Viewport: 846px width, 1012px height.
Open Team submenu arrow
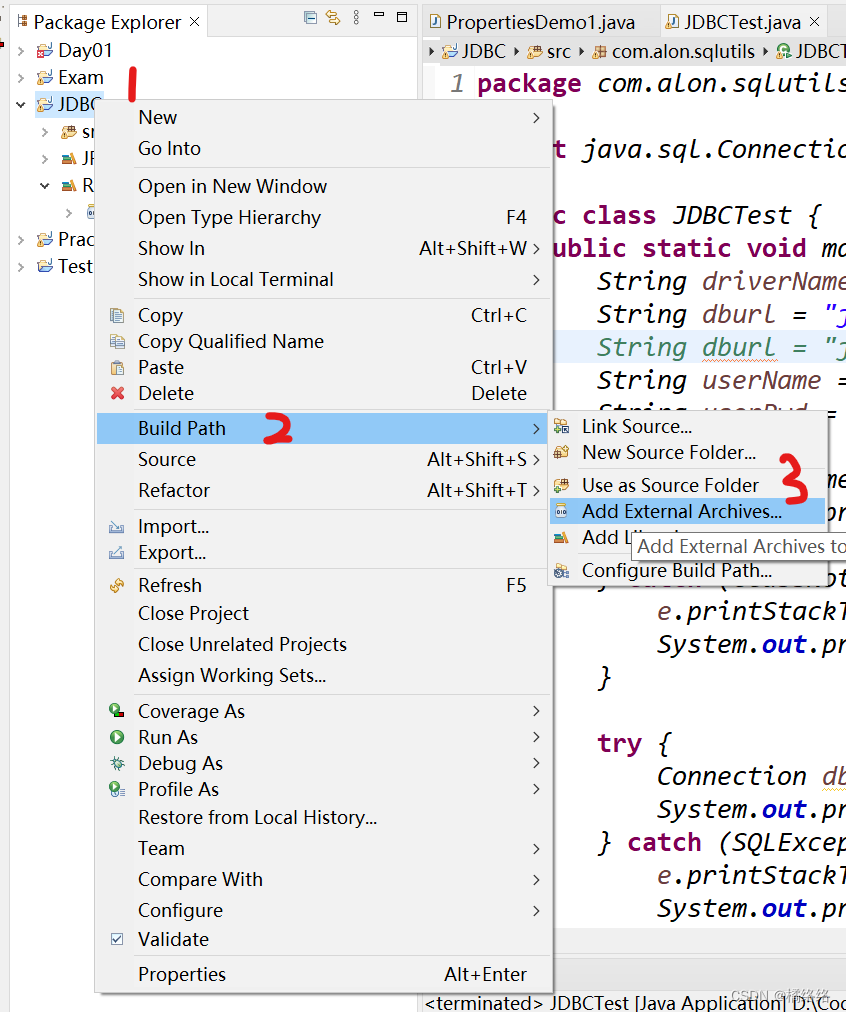[536, 849]
